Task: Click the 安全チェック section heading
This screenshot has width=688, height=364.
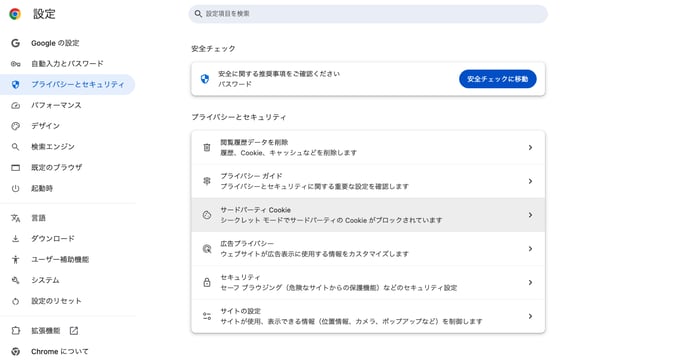Action: click(213, 49)
